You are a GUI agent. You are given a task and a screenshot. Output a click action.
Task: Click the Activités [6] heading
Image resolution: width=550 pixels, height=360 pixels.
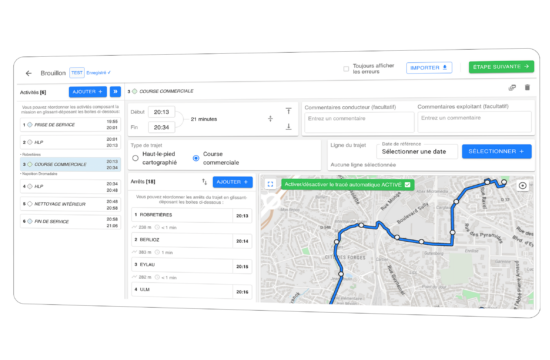tap(33, 92)
